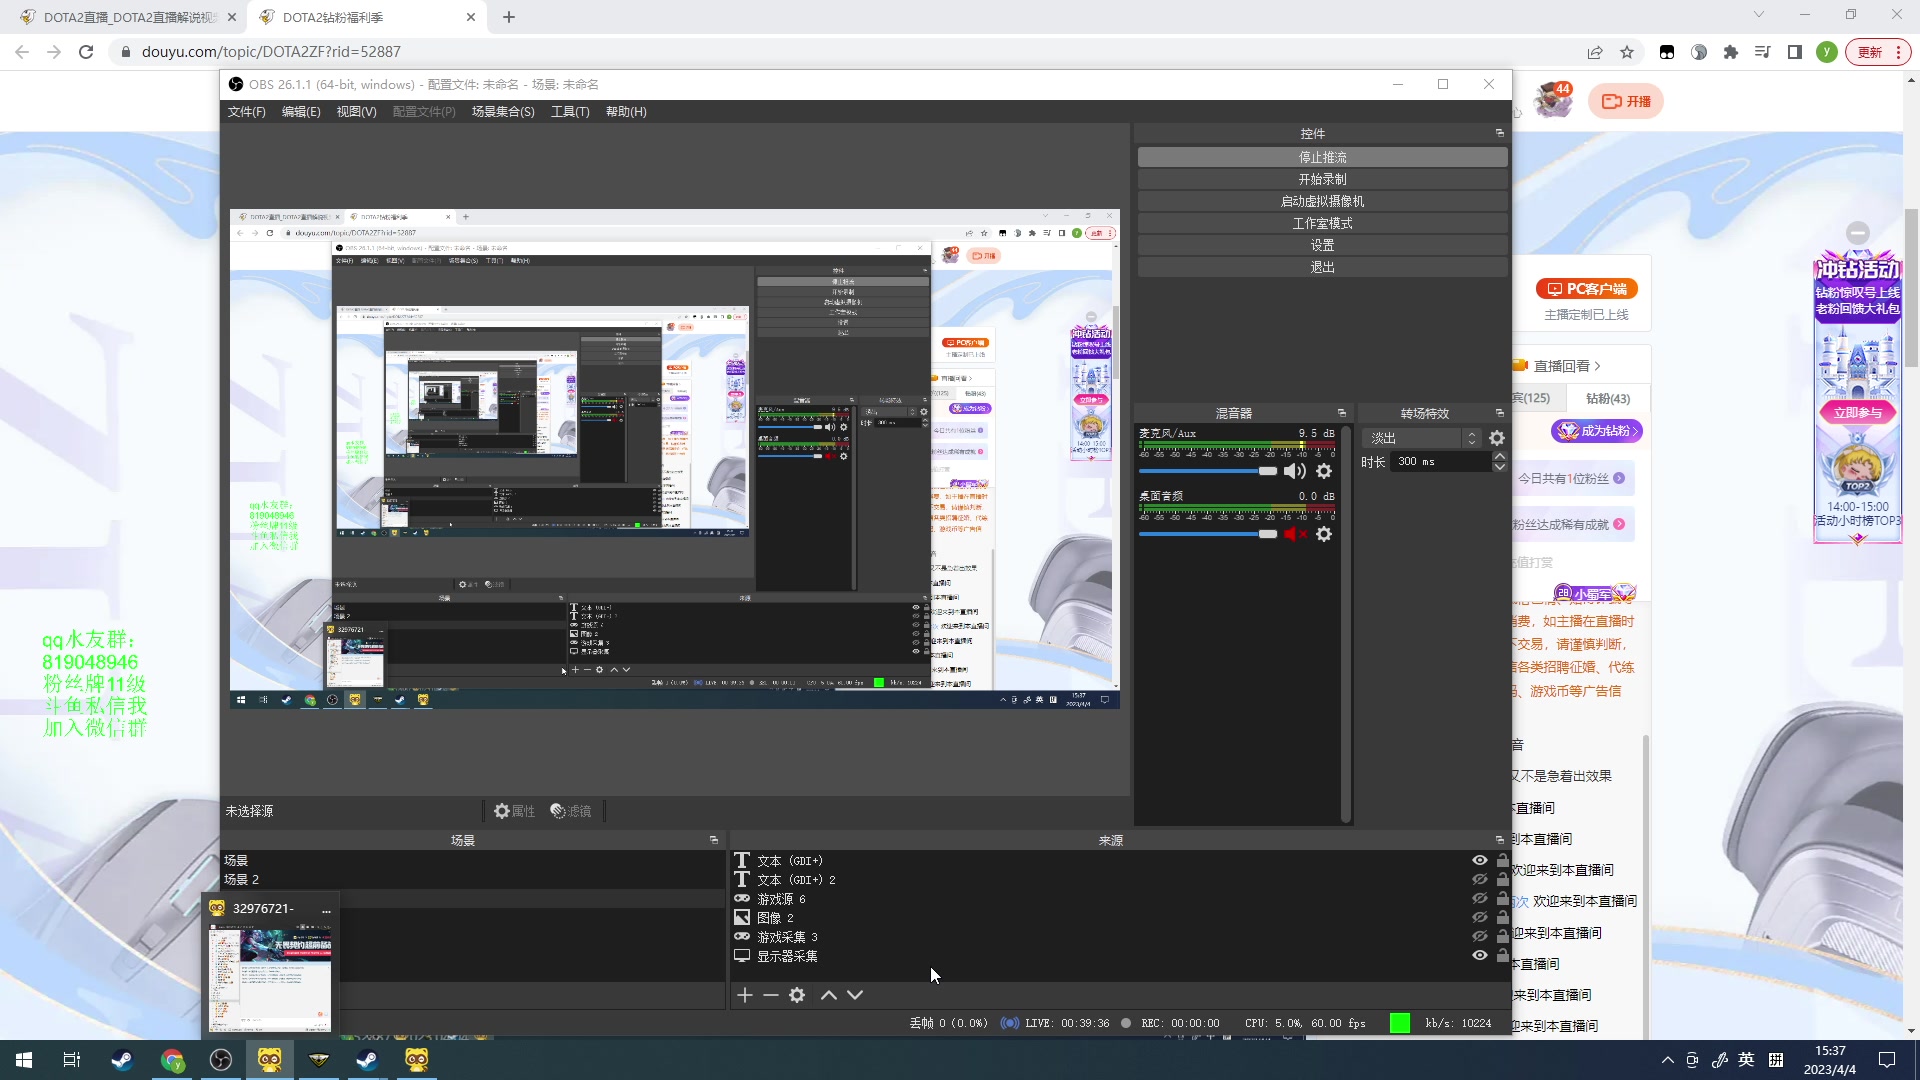Image resolution: width=1920 pixels, height=1080 pixels.
Task: Adjust the 桌面音频 volume slider
Action: point(1208,534)
